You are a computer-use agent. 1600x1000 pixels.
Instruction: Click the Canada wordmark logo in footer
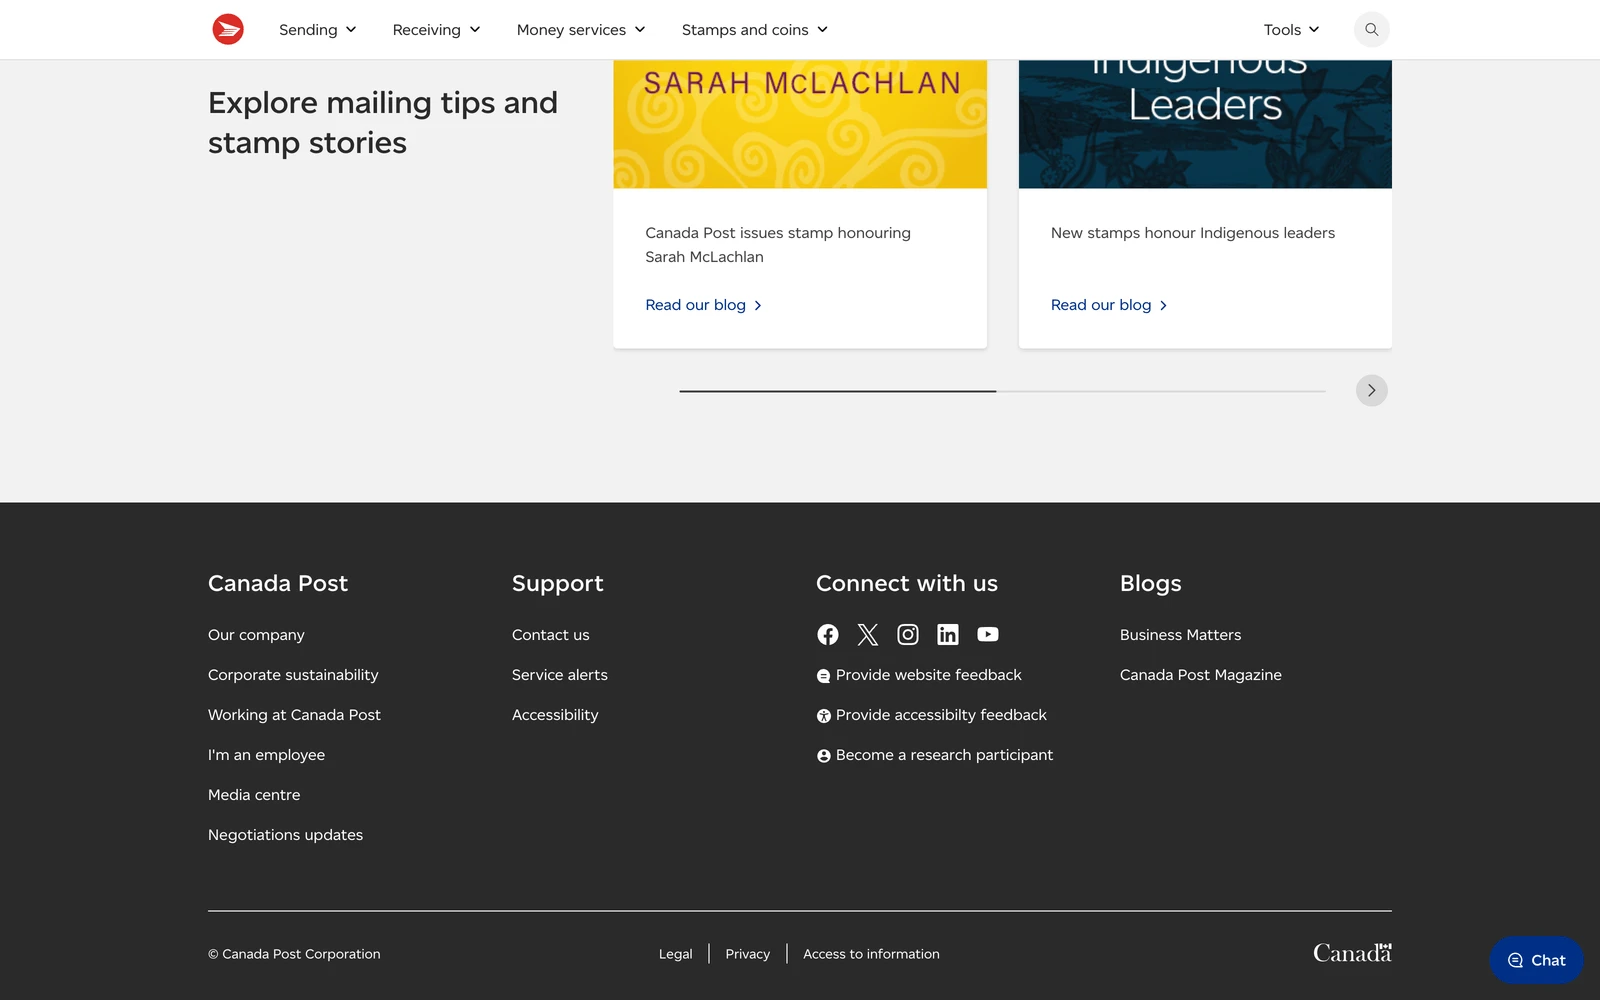pos(1352,953)
